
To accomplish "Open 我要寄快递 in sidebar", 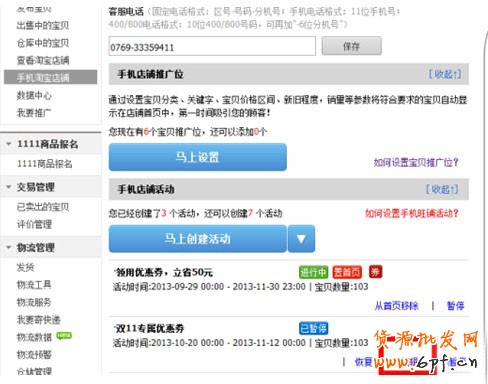I will click(38, 320).
